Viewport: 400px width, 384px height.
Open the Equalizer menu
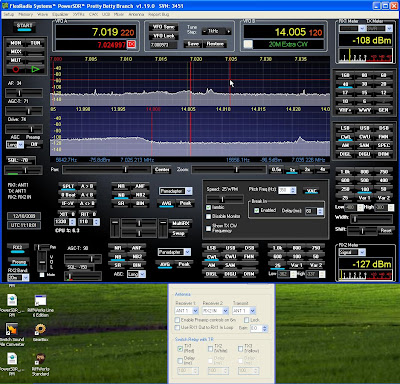pos(60,14)
